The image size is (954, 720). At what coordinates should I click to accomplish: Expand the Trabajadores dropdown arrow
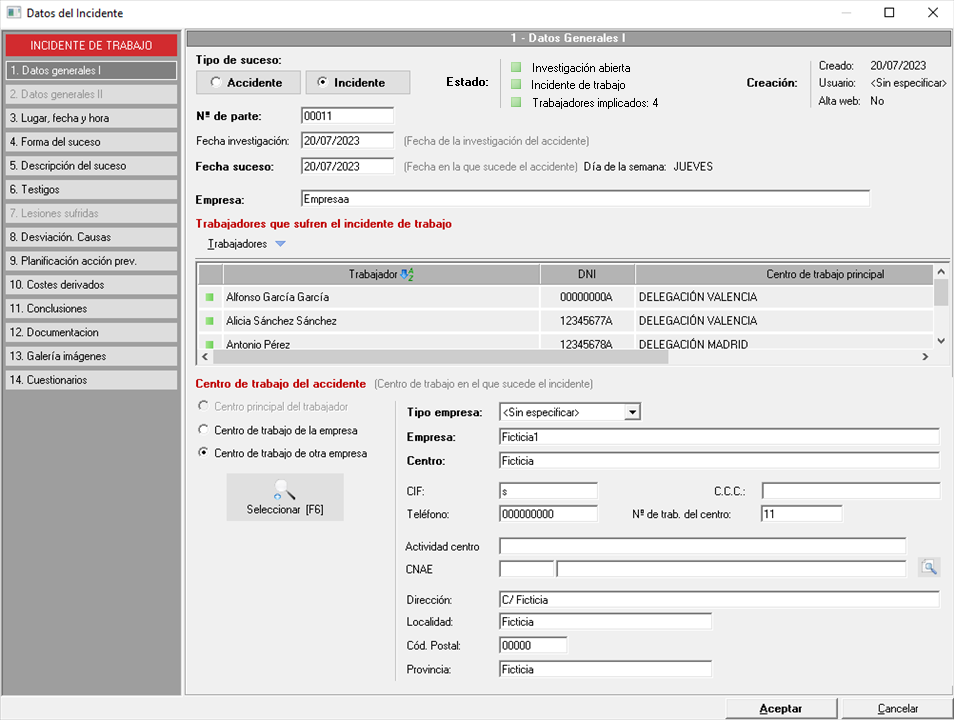point(280,244)
